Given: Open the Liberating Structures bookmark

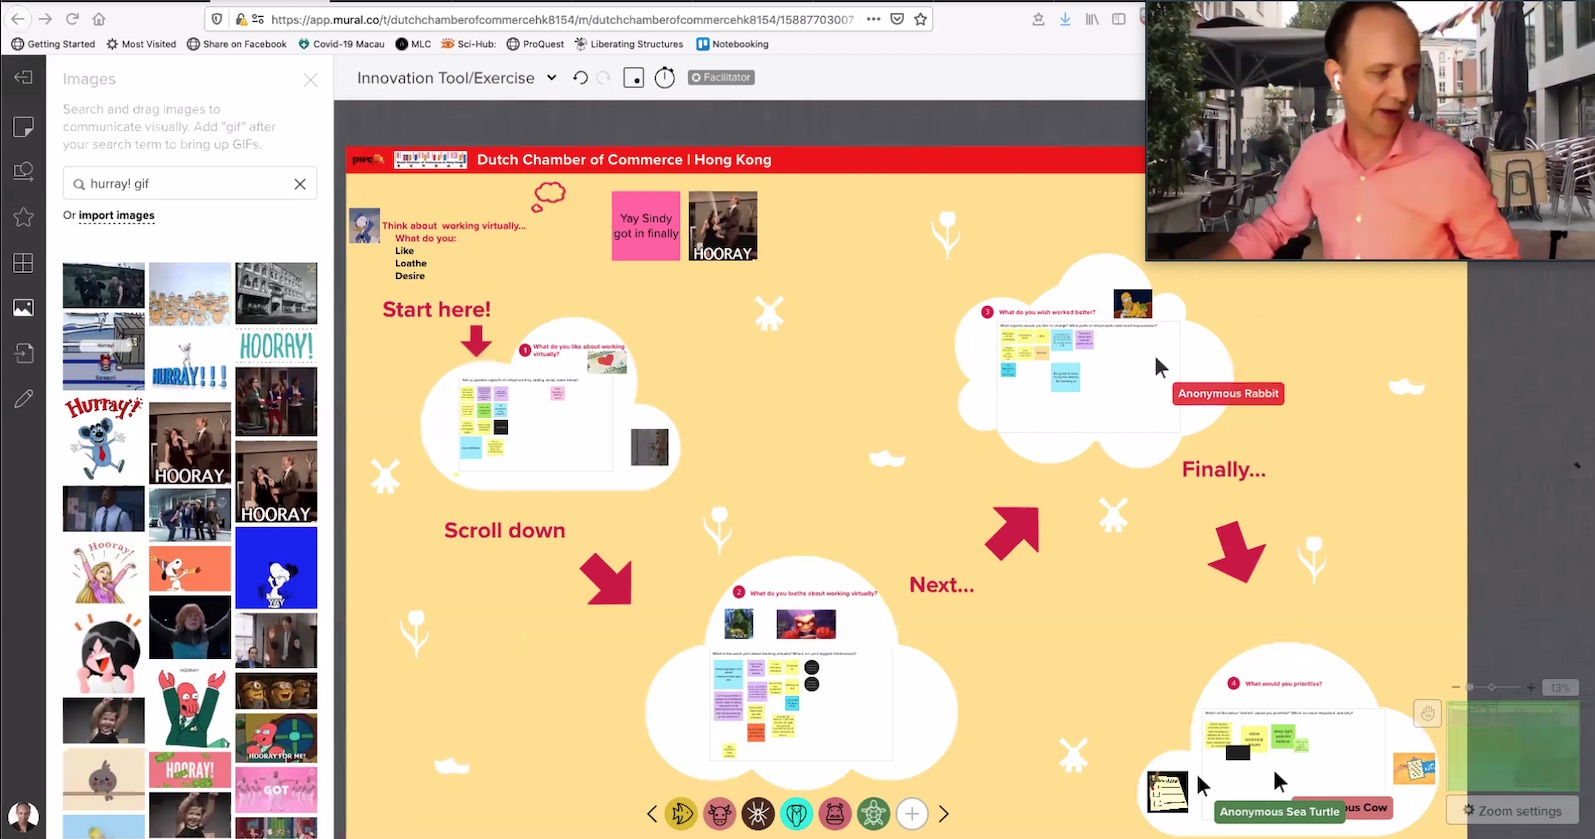Looking at the screenshot, I should coord(628,44).
